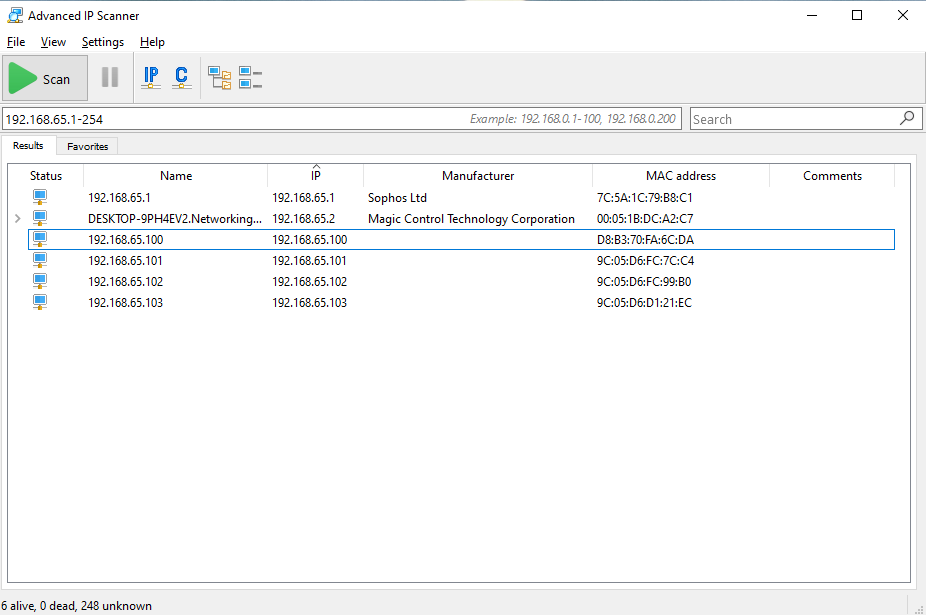Click IP cell 192.168.65.2
Viewport: 926px width, 615px height.
[304, 219]
